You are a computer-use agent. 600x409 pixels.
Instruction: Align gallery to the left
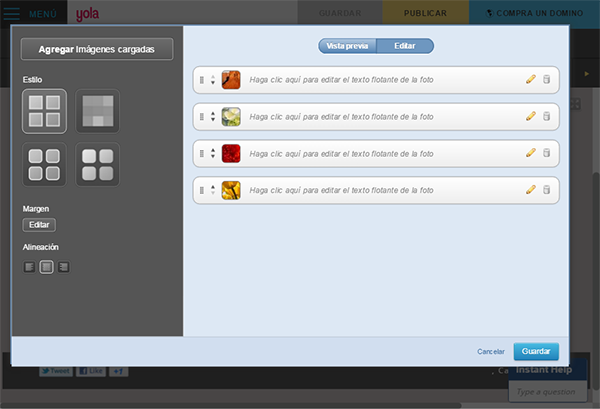coord(29,267)
